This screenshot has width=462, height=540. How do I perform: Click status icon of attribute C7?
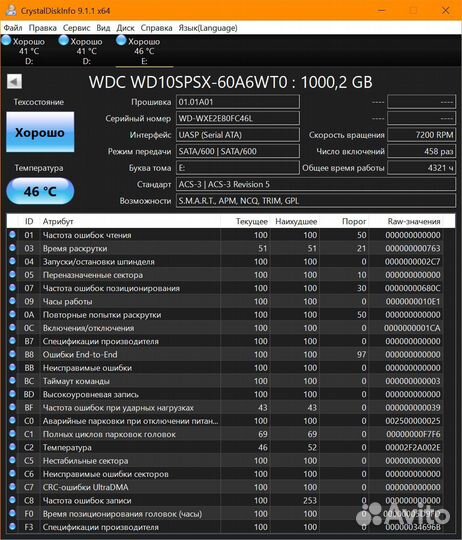tap(12, 487)
